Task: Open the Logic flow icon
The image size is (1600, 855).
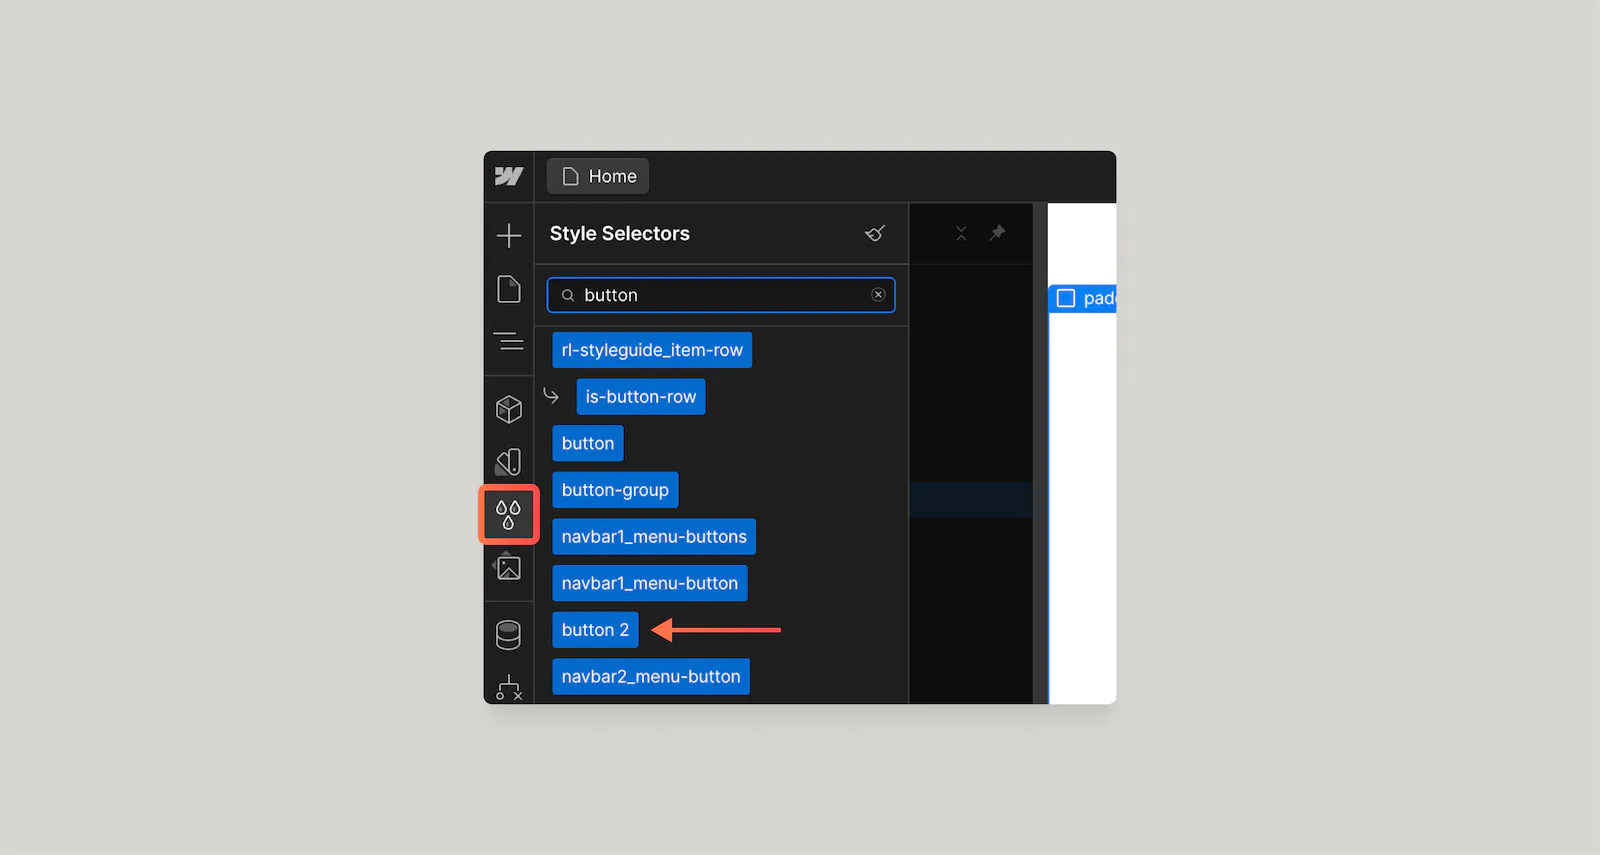Action: click(509, 688)
